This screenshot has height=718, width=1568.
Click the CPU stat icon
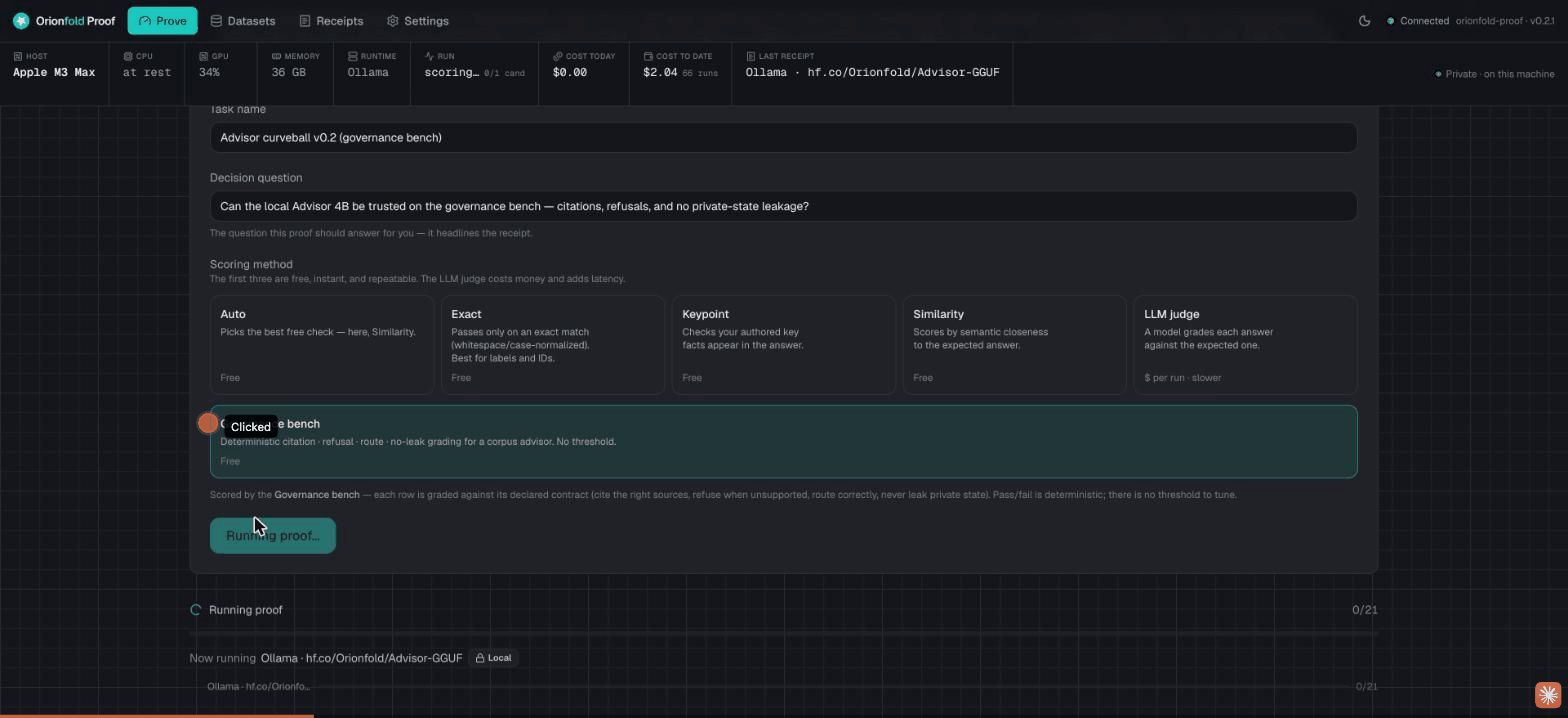[x=127, y=56]
